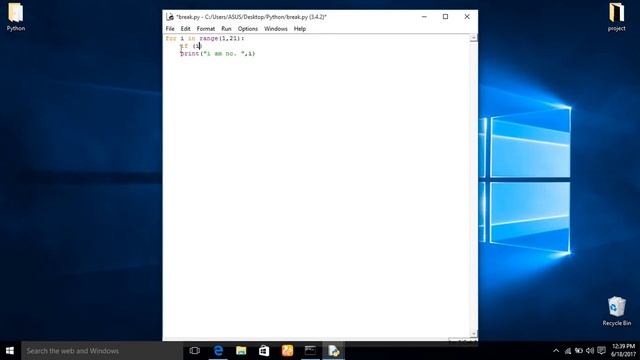
Task: Open Task View from the taskbar
Action: coord(195,351)
